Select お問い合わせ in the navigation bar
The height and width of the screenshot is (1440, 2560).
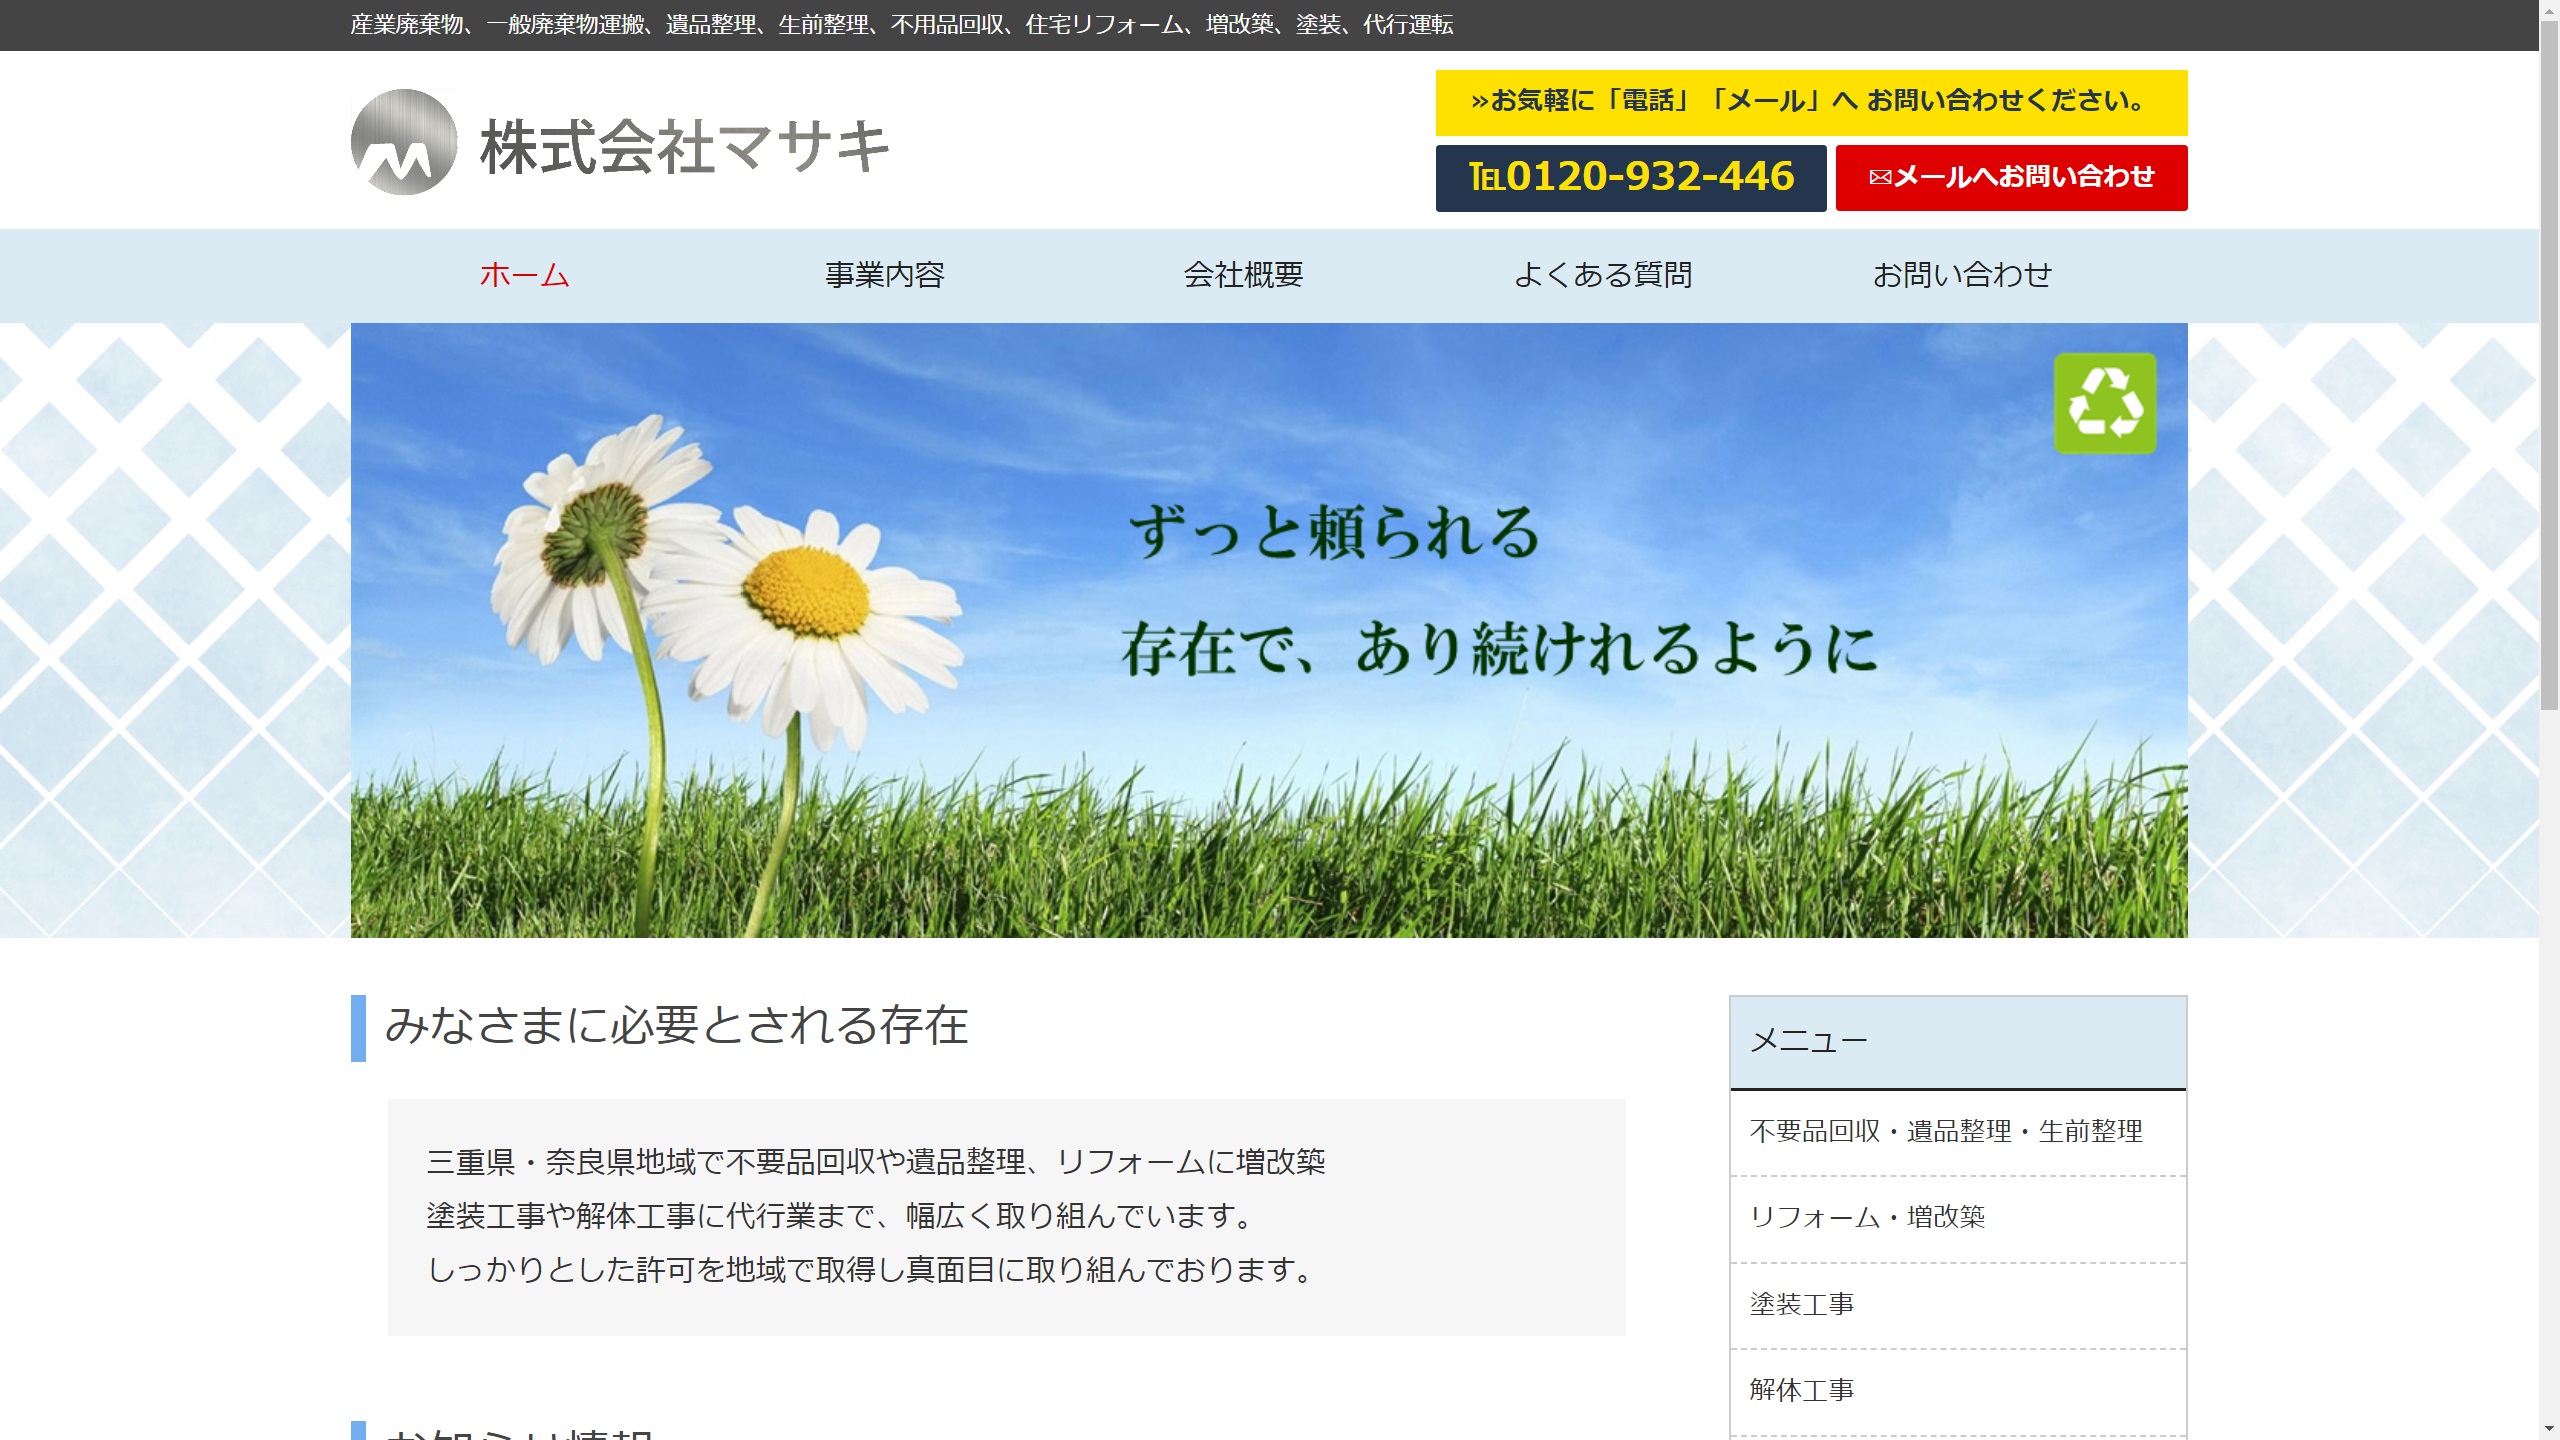click(1961, 275)
